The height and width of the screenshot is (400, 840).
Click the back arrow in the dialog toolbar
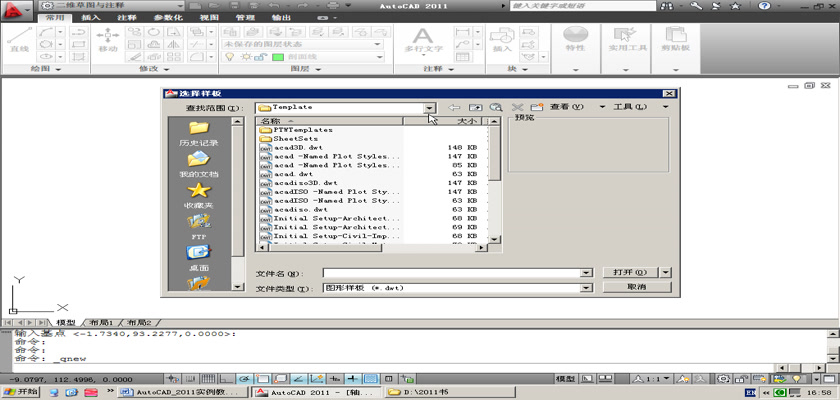click(x=454, y=107)
